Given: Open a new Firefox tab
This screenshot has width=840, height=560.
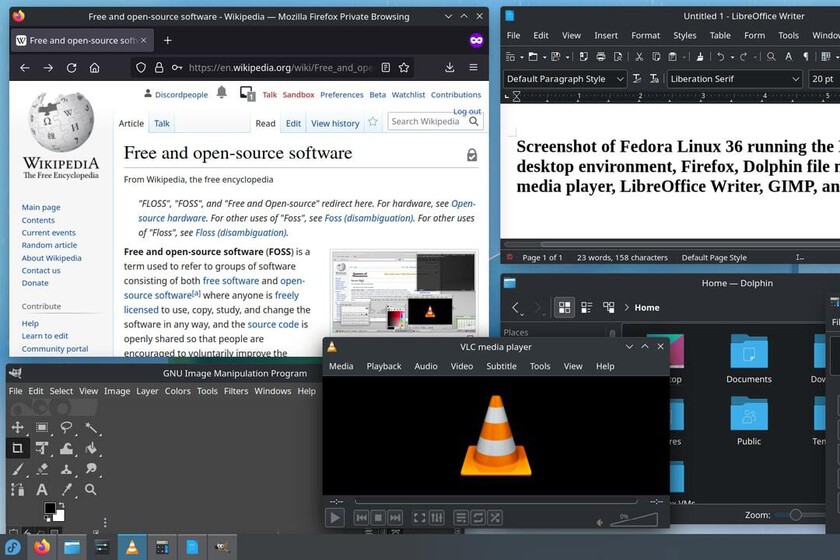Looking at the screenshot, I should click(168, 40).
